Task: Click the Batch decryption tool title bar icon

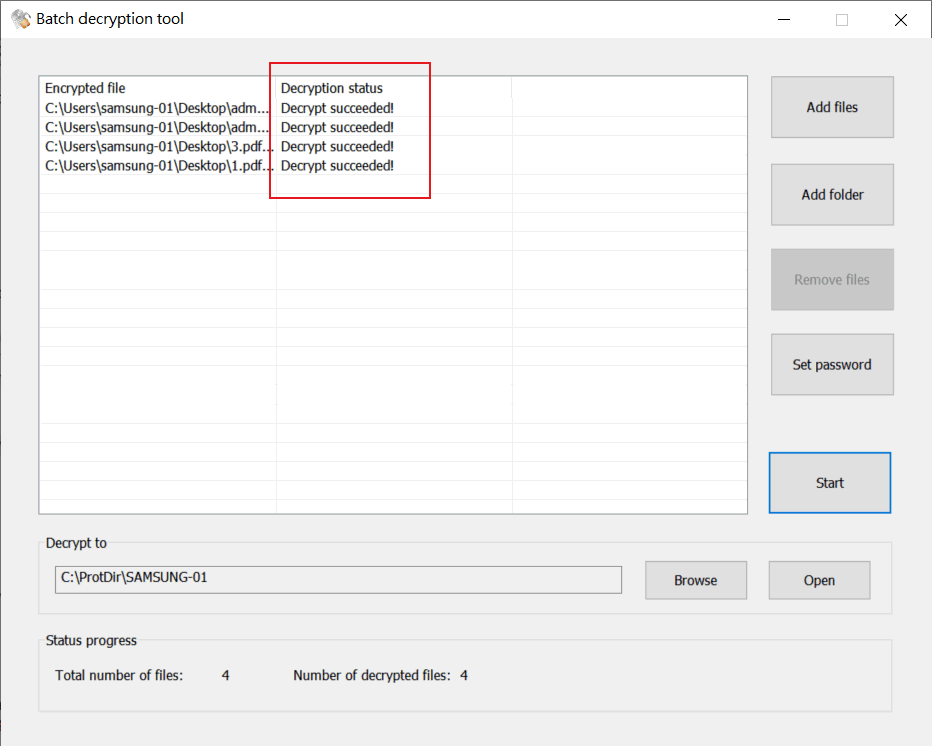Action: click(x=20, y=19)
